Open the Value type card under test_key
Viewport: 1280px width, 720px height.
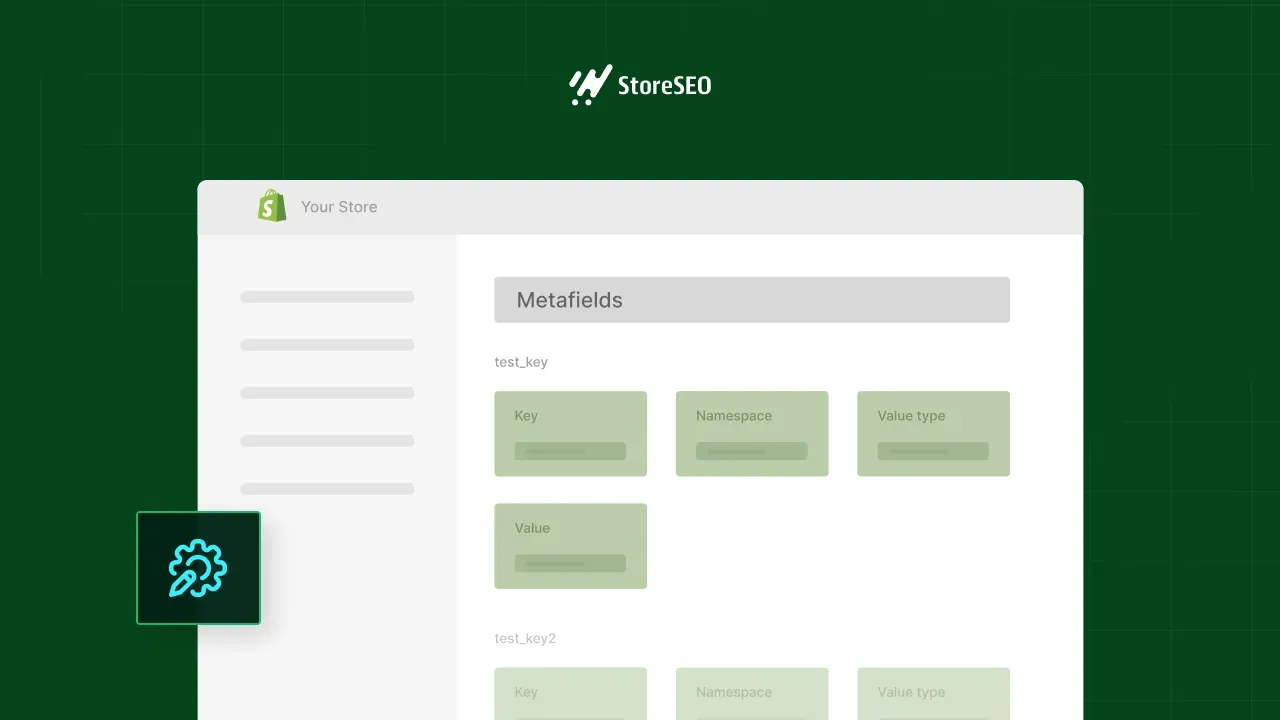coord(933,434)
